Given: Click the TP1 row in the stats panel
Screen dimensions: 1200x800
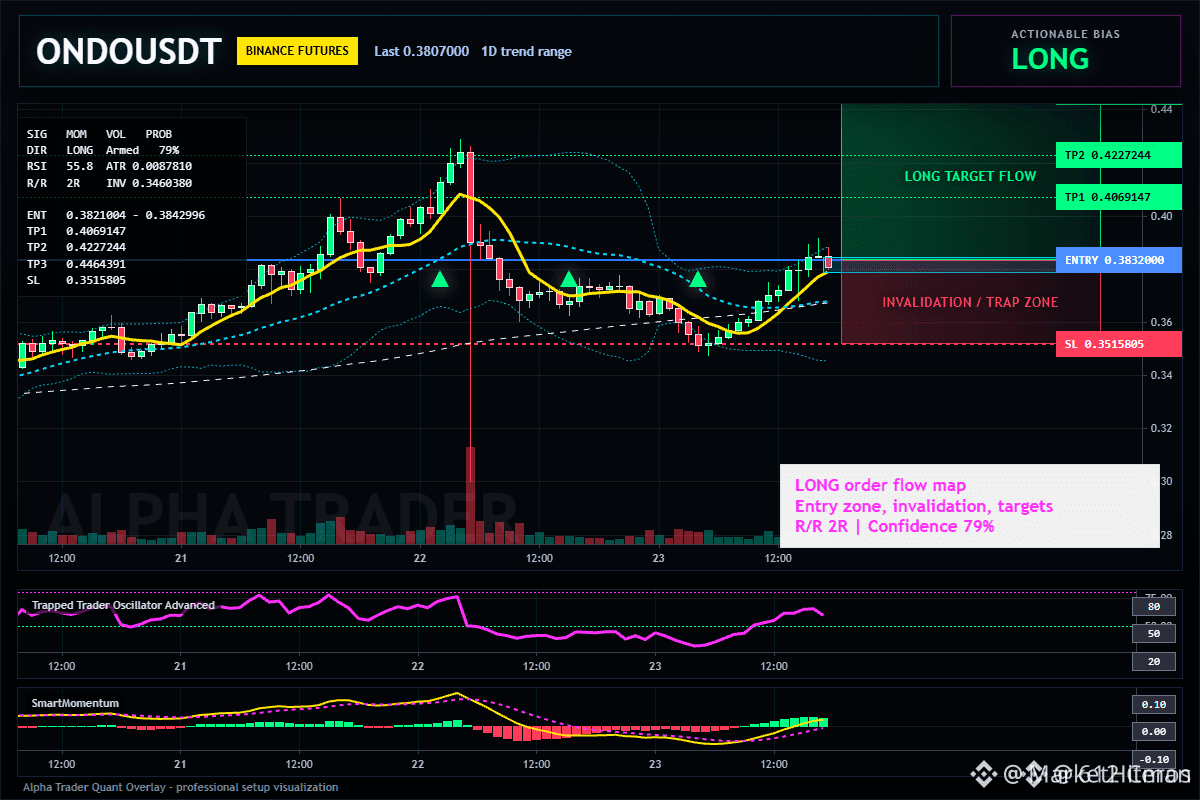Looking at the screenshot, I should (x=76, y=231).
